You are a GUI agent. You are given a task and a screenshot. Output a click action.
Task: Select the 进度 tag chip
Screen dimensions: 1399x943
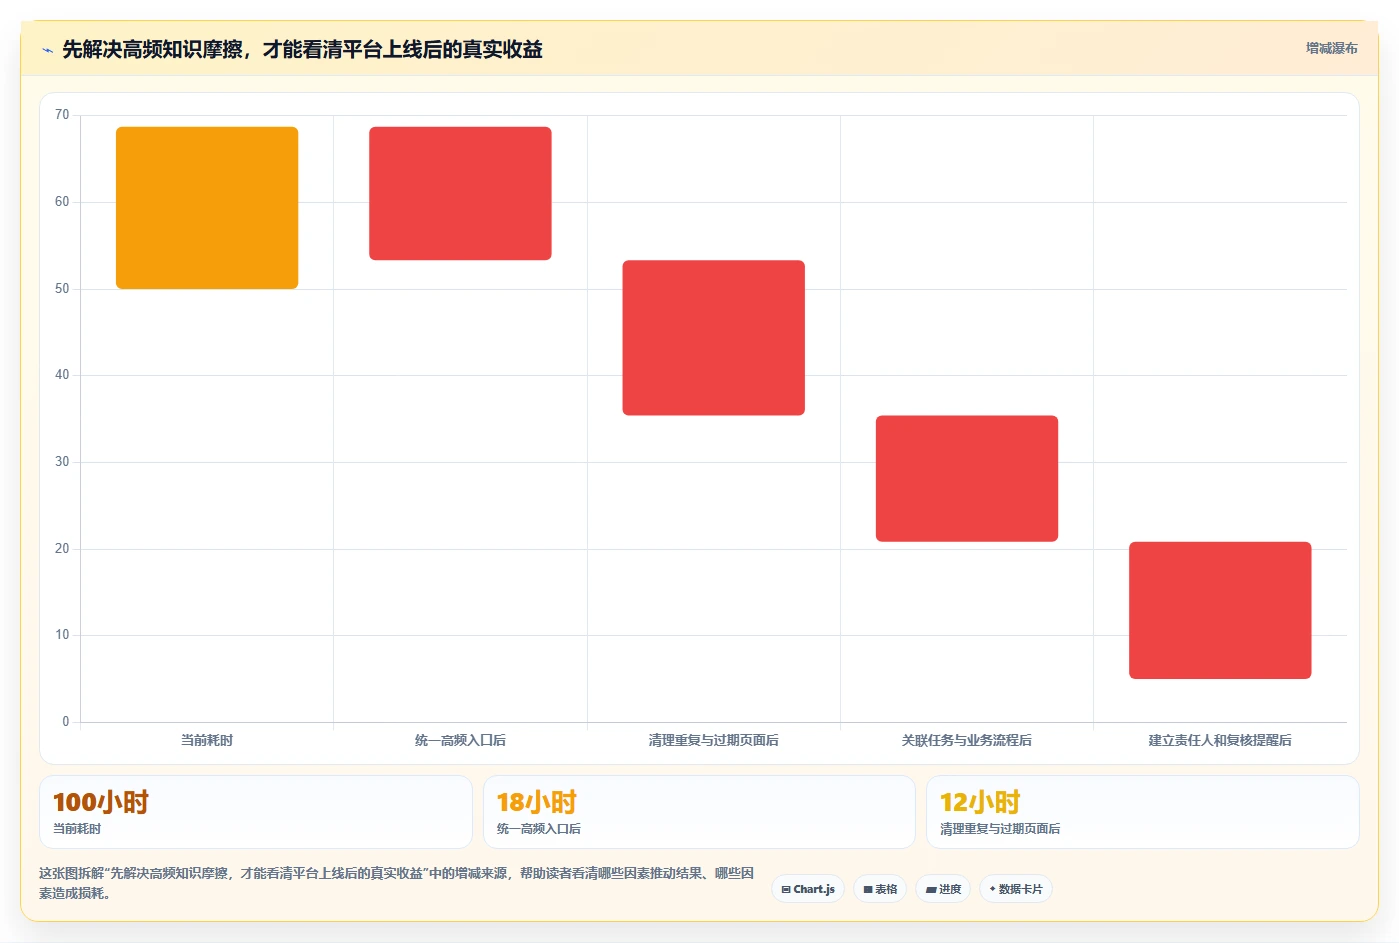point(943,889)
